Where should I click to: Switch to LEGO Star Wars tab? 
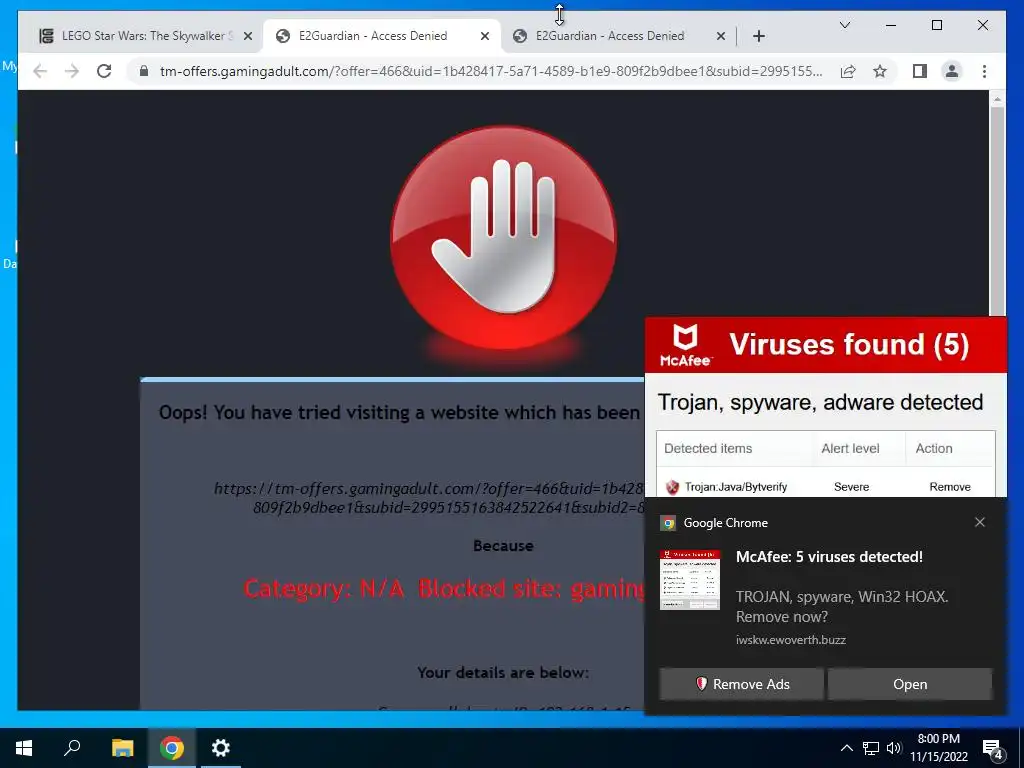tap(146, 36)
